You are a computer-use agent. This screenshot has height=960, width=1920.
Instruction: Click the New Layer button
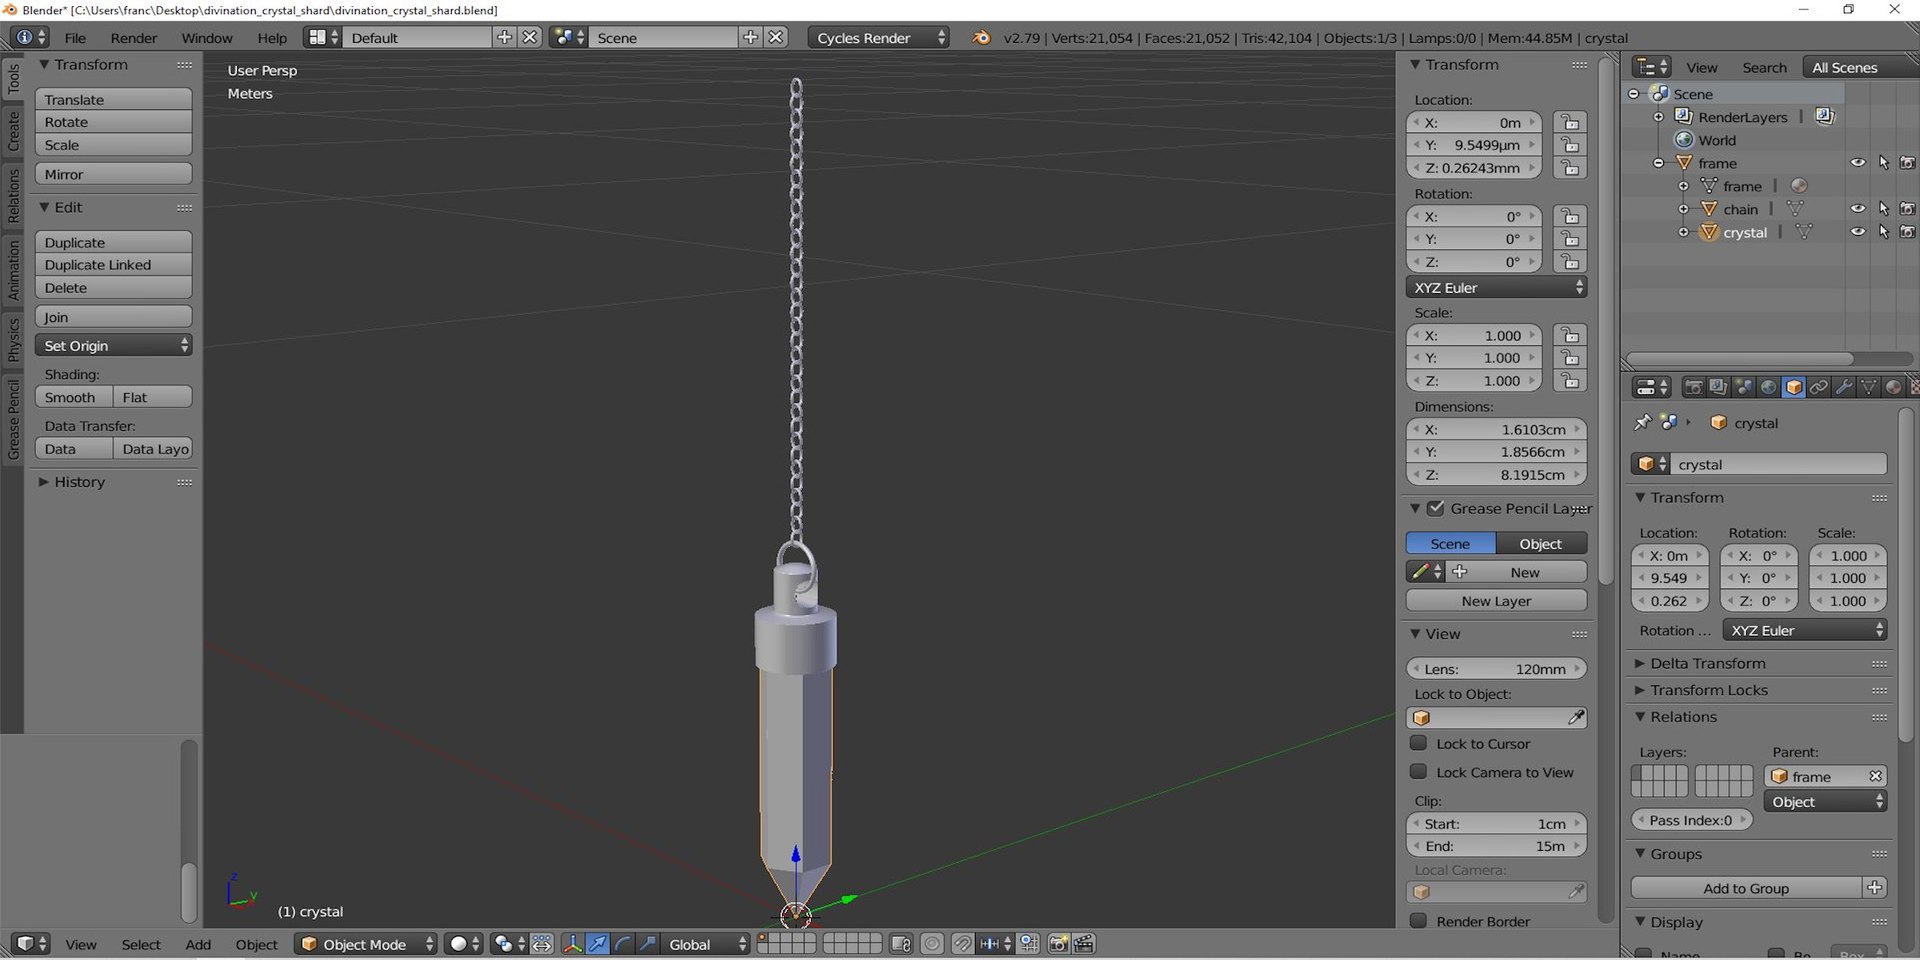1496,601
